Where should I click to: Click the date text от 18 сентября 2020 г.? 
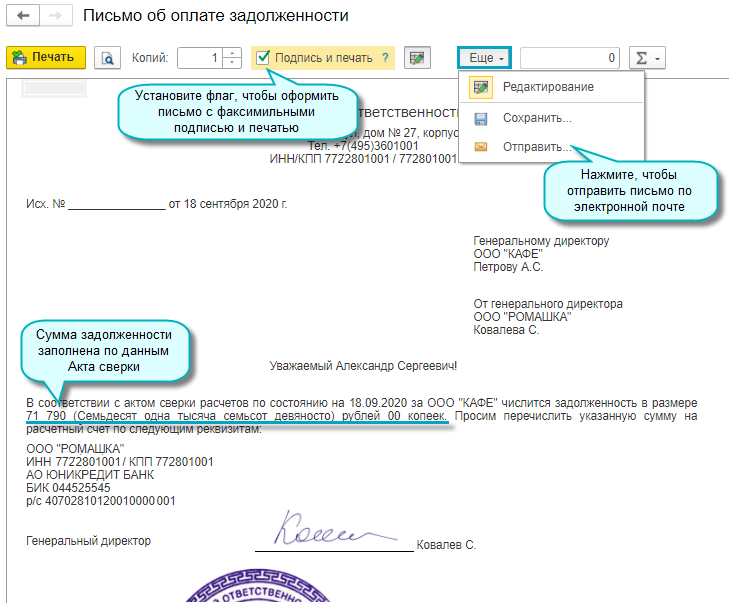coord(228,204)
